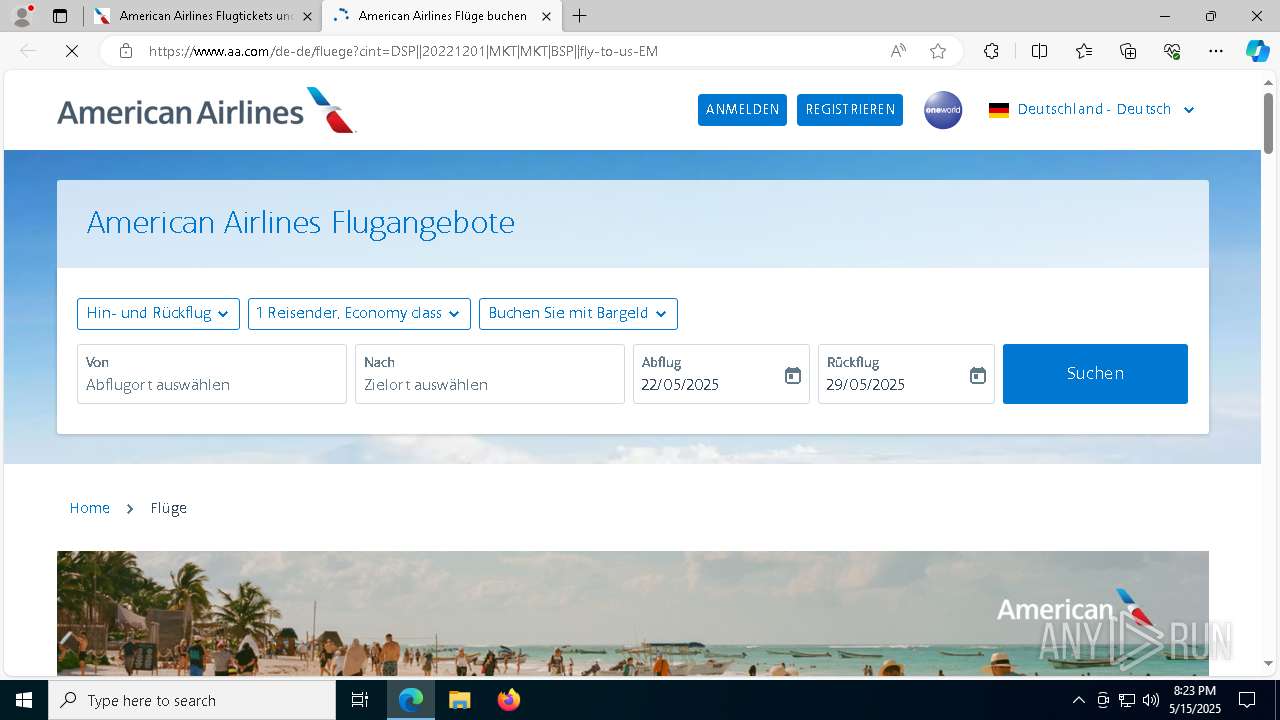Click the ANMELDEN button
The height and width of the screenshot is (720, 1280).
742,110
